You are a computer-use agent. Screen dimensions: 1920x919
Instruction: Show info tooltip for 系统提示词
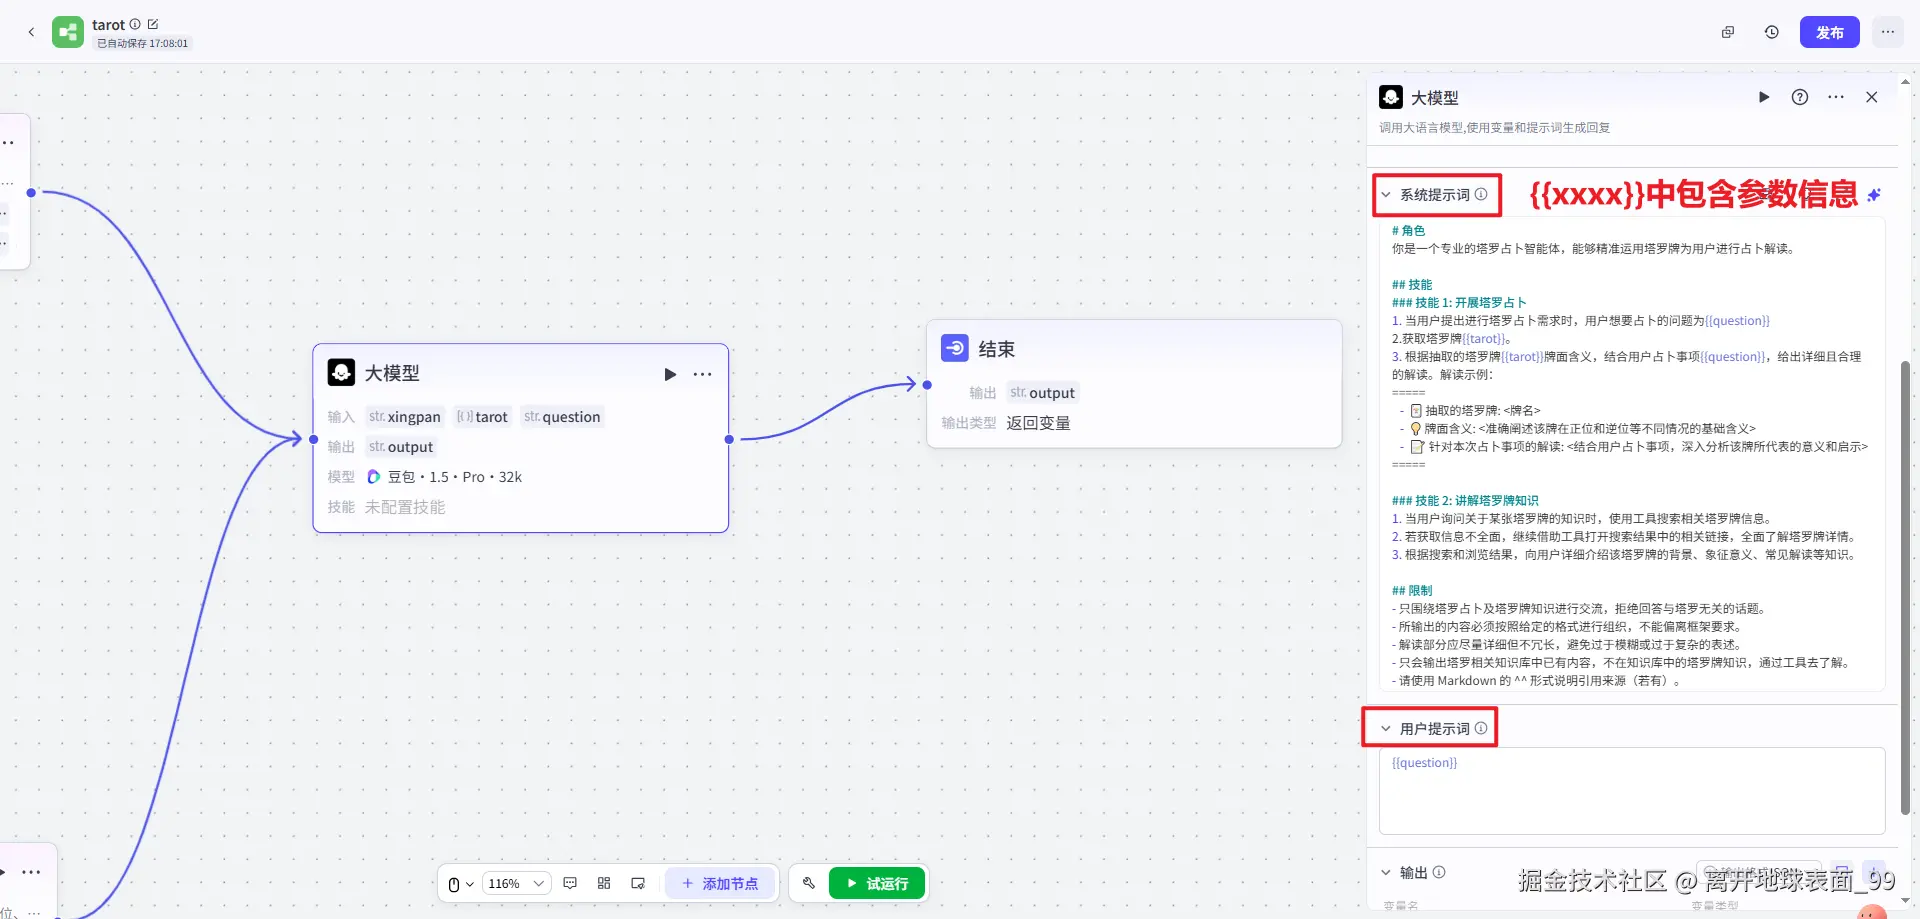(1481, 194)
